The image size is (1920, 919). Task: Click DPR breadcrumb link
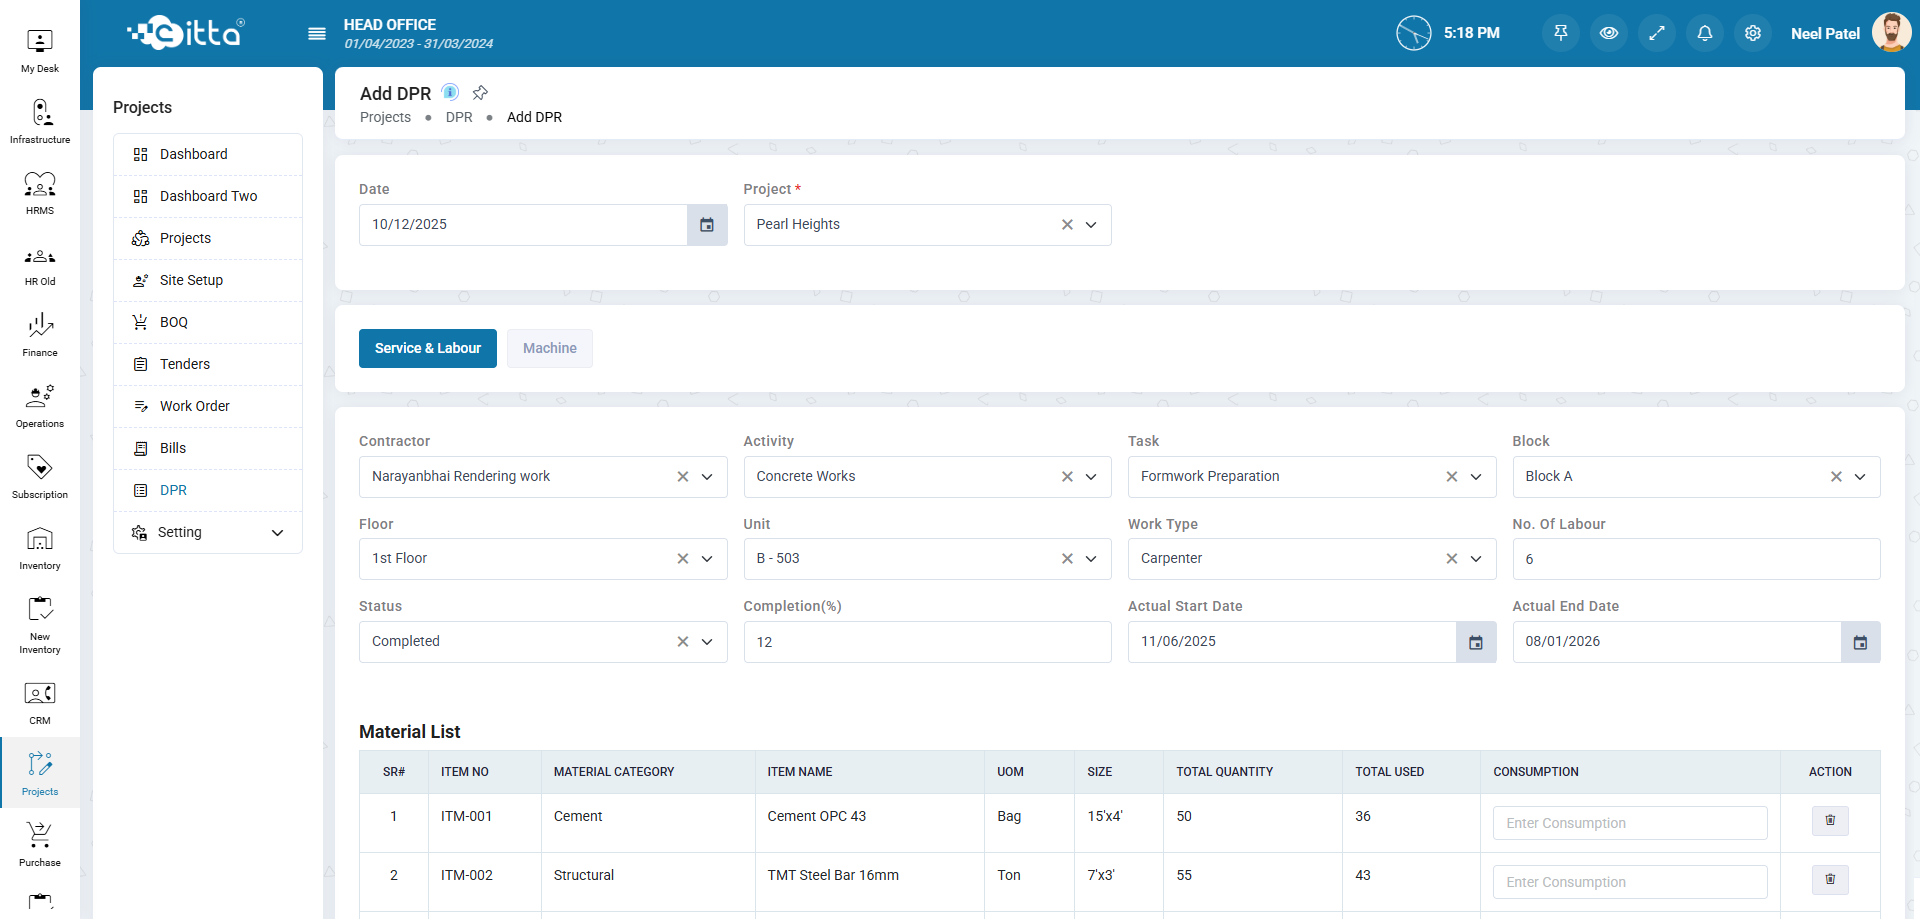click(459, 117)
